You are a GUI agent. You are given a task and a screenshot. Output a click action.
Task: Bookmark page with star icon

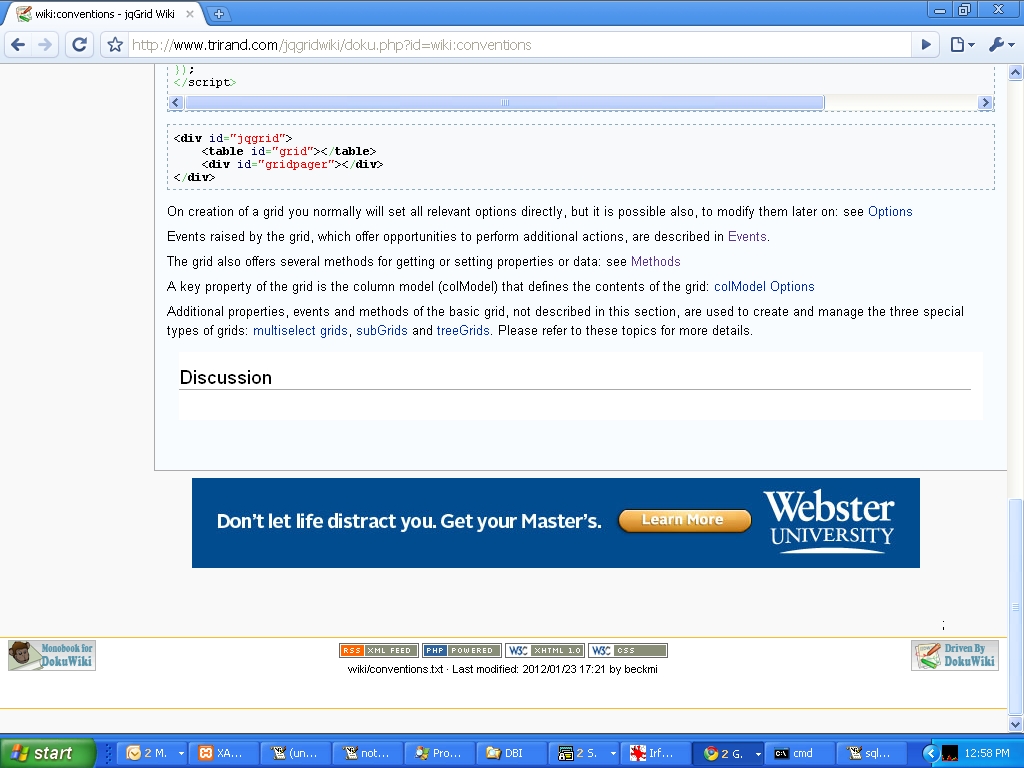(x=115, y=44)
